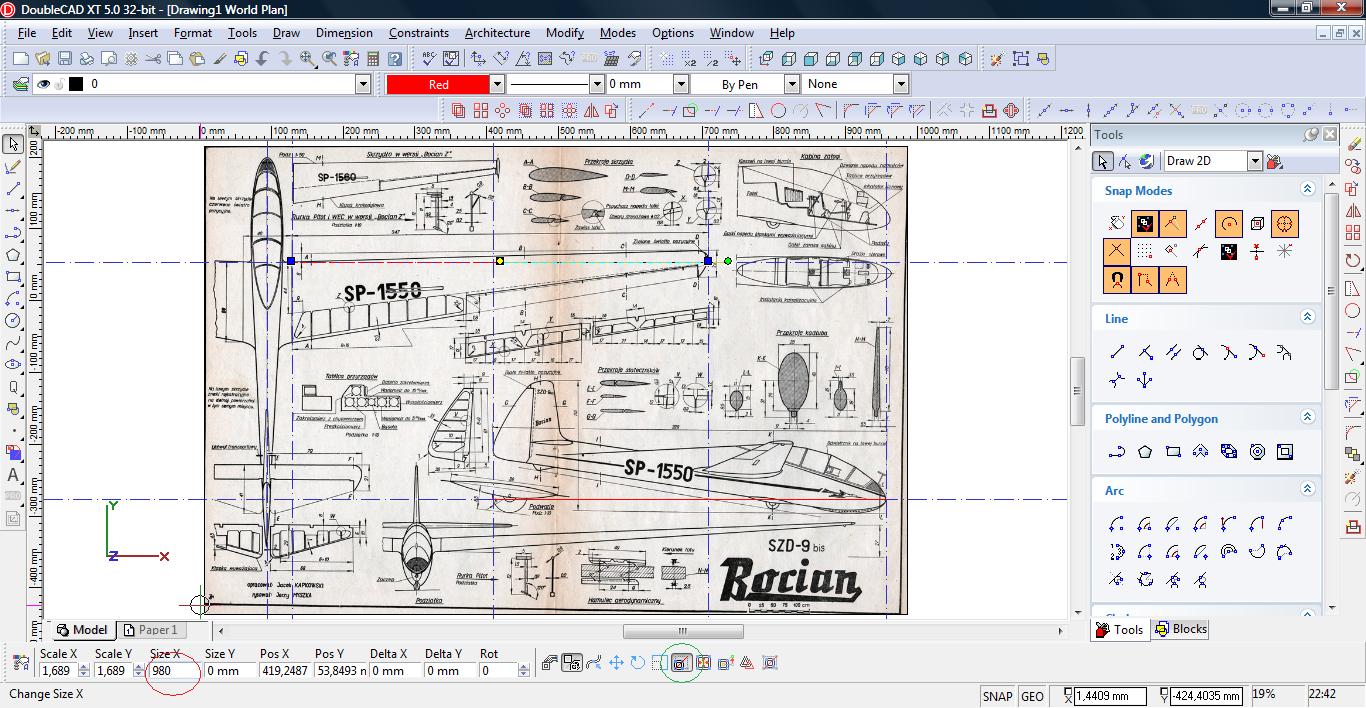The image size is (1366, 708).
Task: Toggle the SNAP button in the status bar
Action: 997,696
